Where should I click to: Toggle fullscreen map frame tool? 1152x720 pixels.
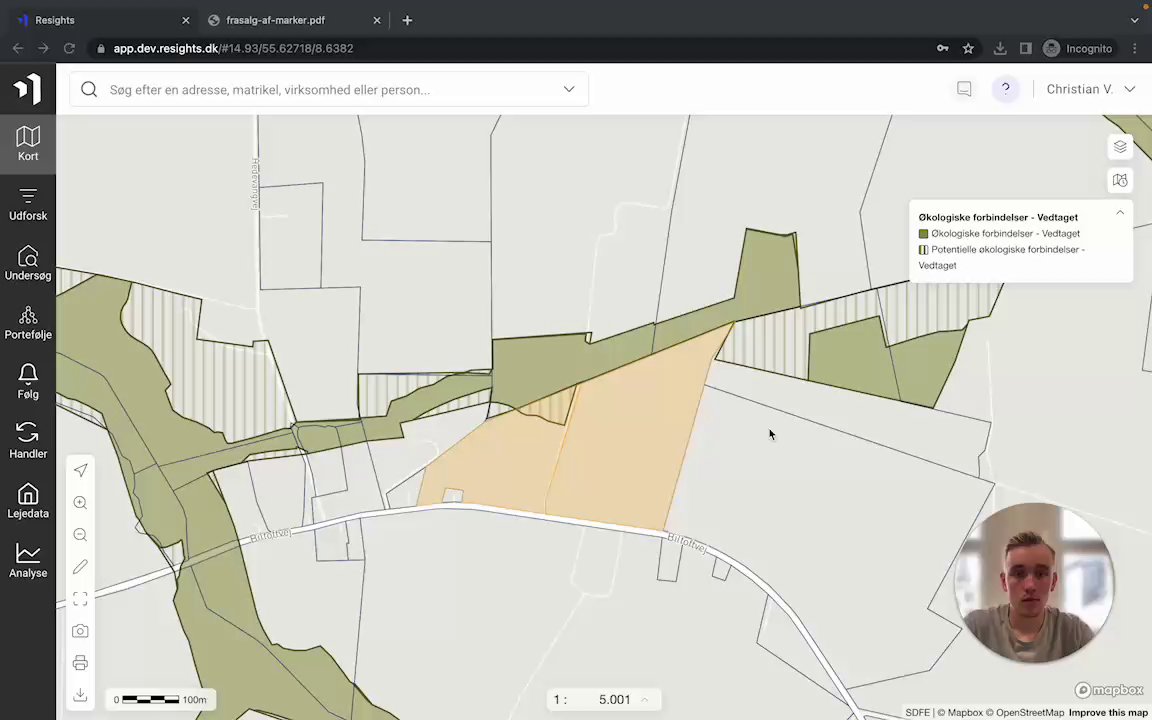(80, 599)
